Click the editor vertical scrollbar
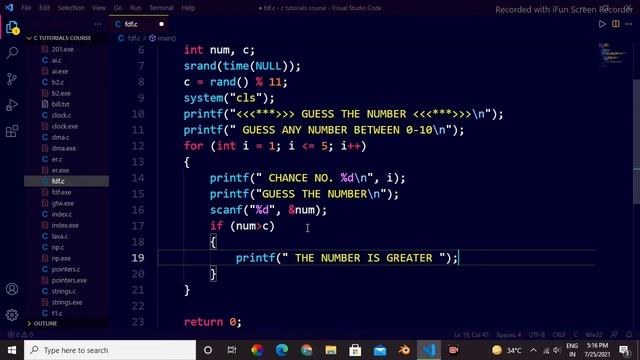Screen dimensions: 640x360 [636, 141]
